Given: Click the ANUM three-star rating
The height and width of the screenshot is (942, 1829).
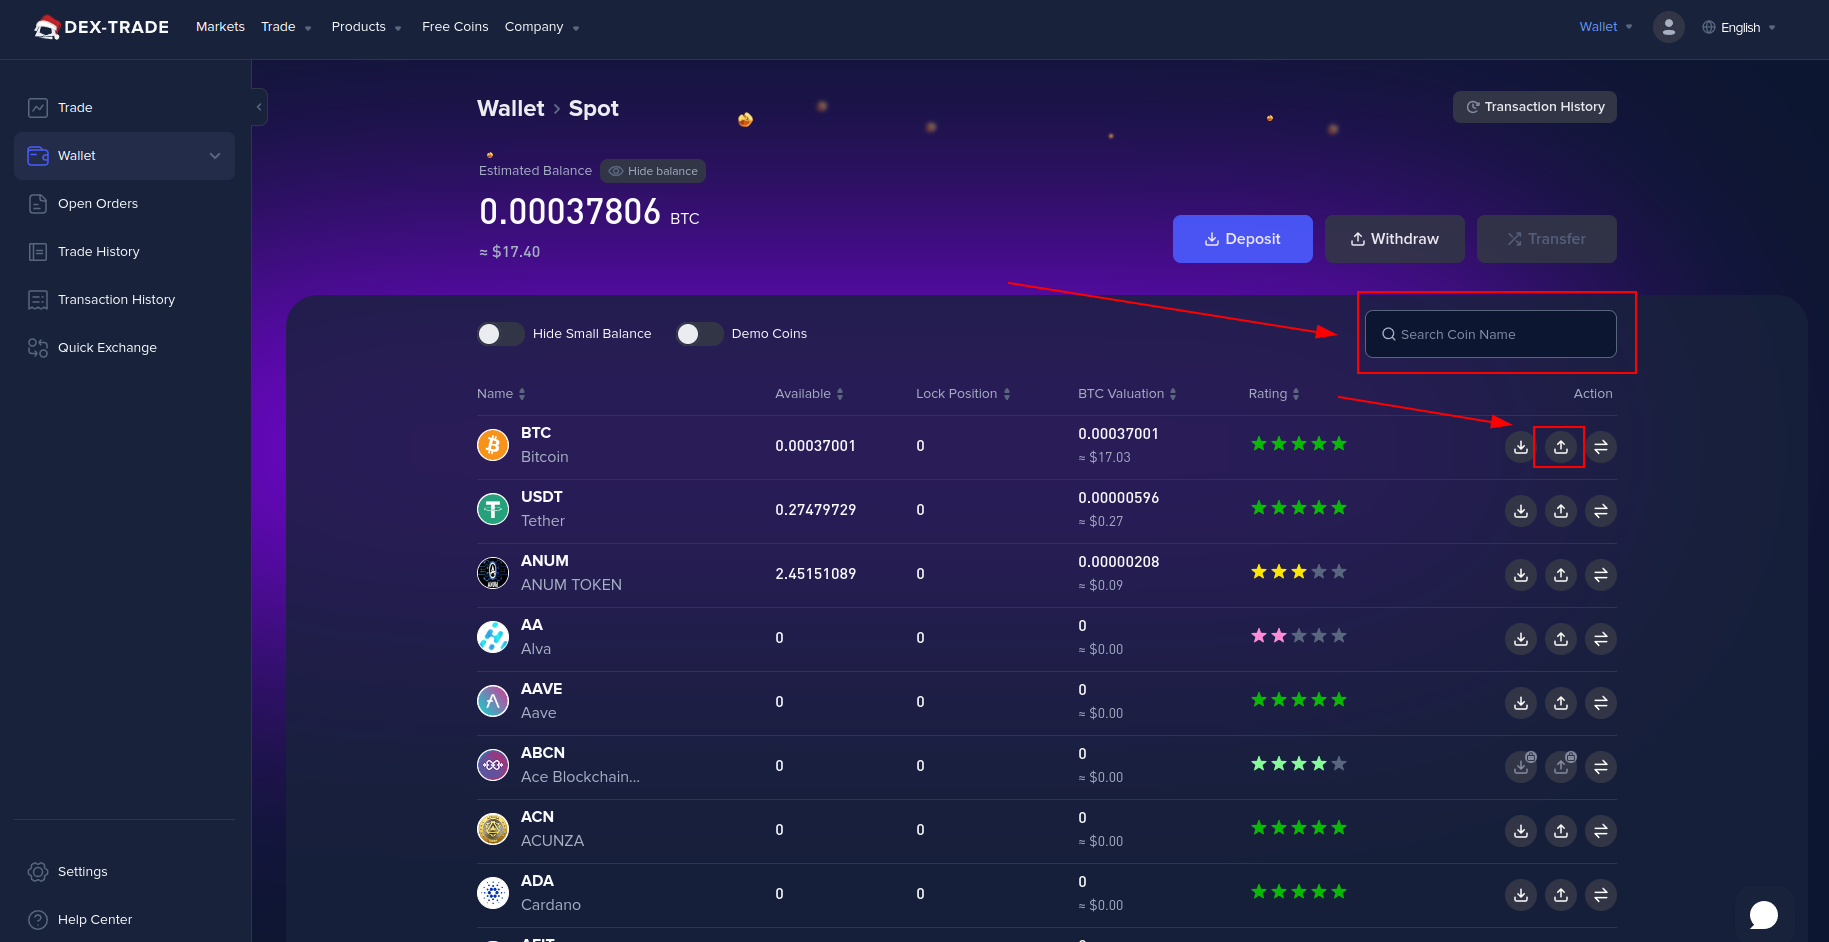Looking at the screenshot, I should point(1298,572).
